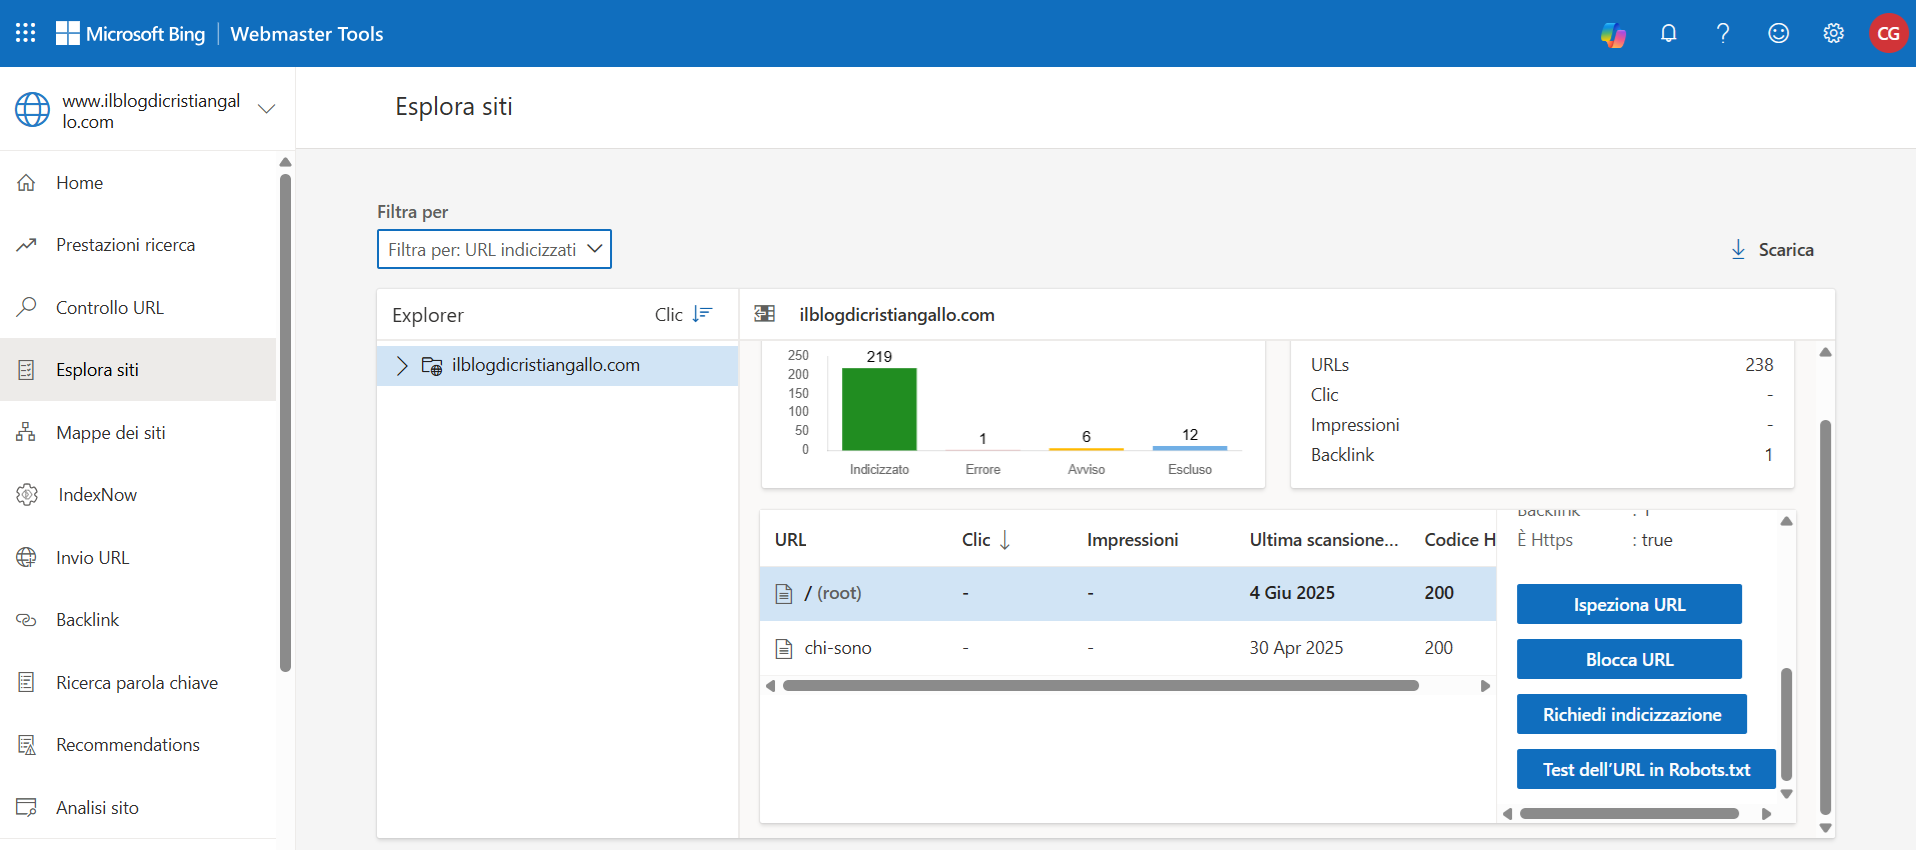
Task: Click the URL table horizontal scrollbar
Action: [x=1101, y=686]
